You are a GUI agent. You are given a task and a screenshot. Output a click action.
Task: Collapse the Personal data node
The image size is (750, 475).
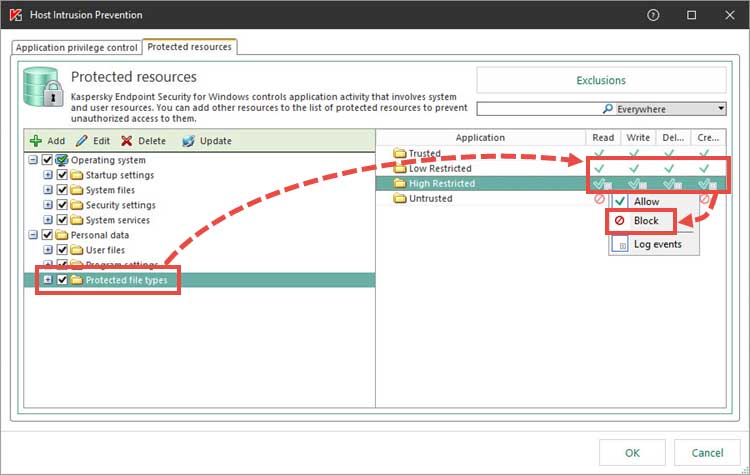point(33,235)
